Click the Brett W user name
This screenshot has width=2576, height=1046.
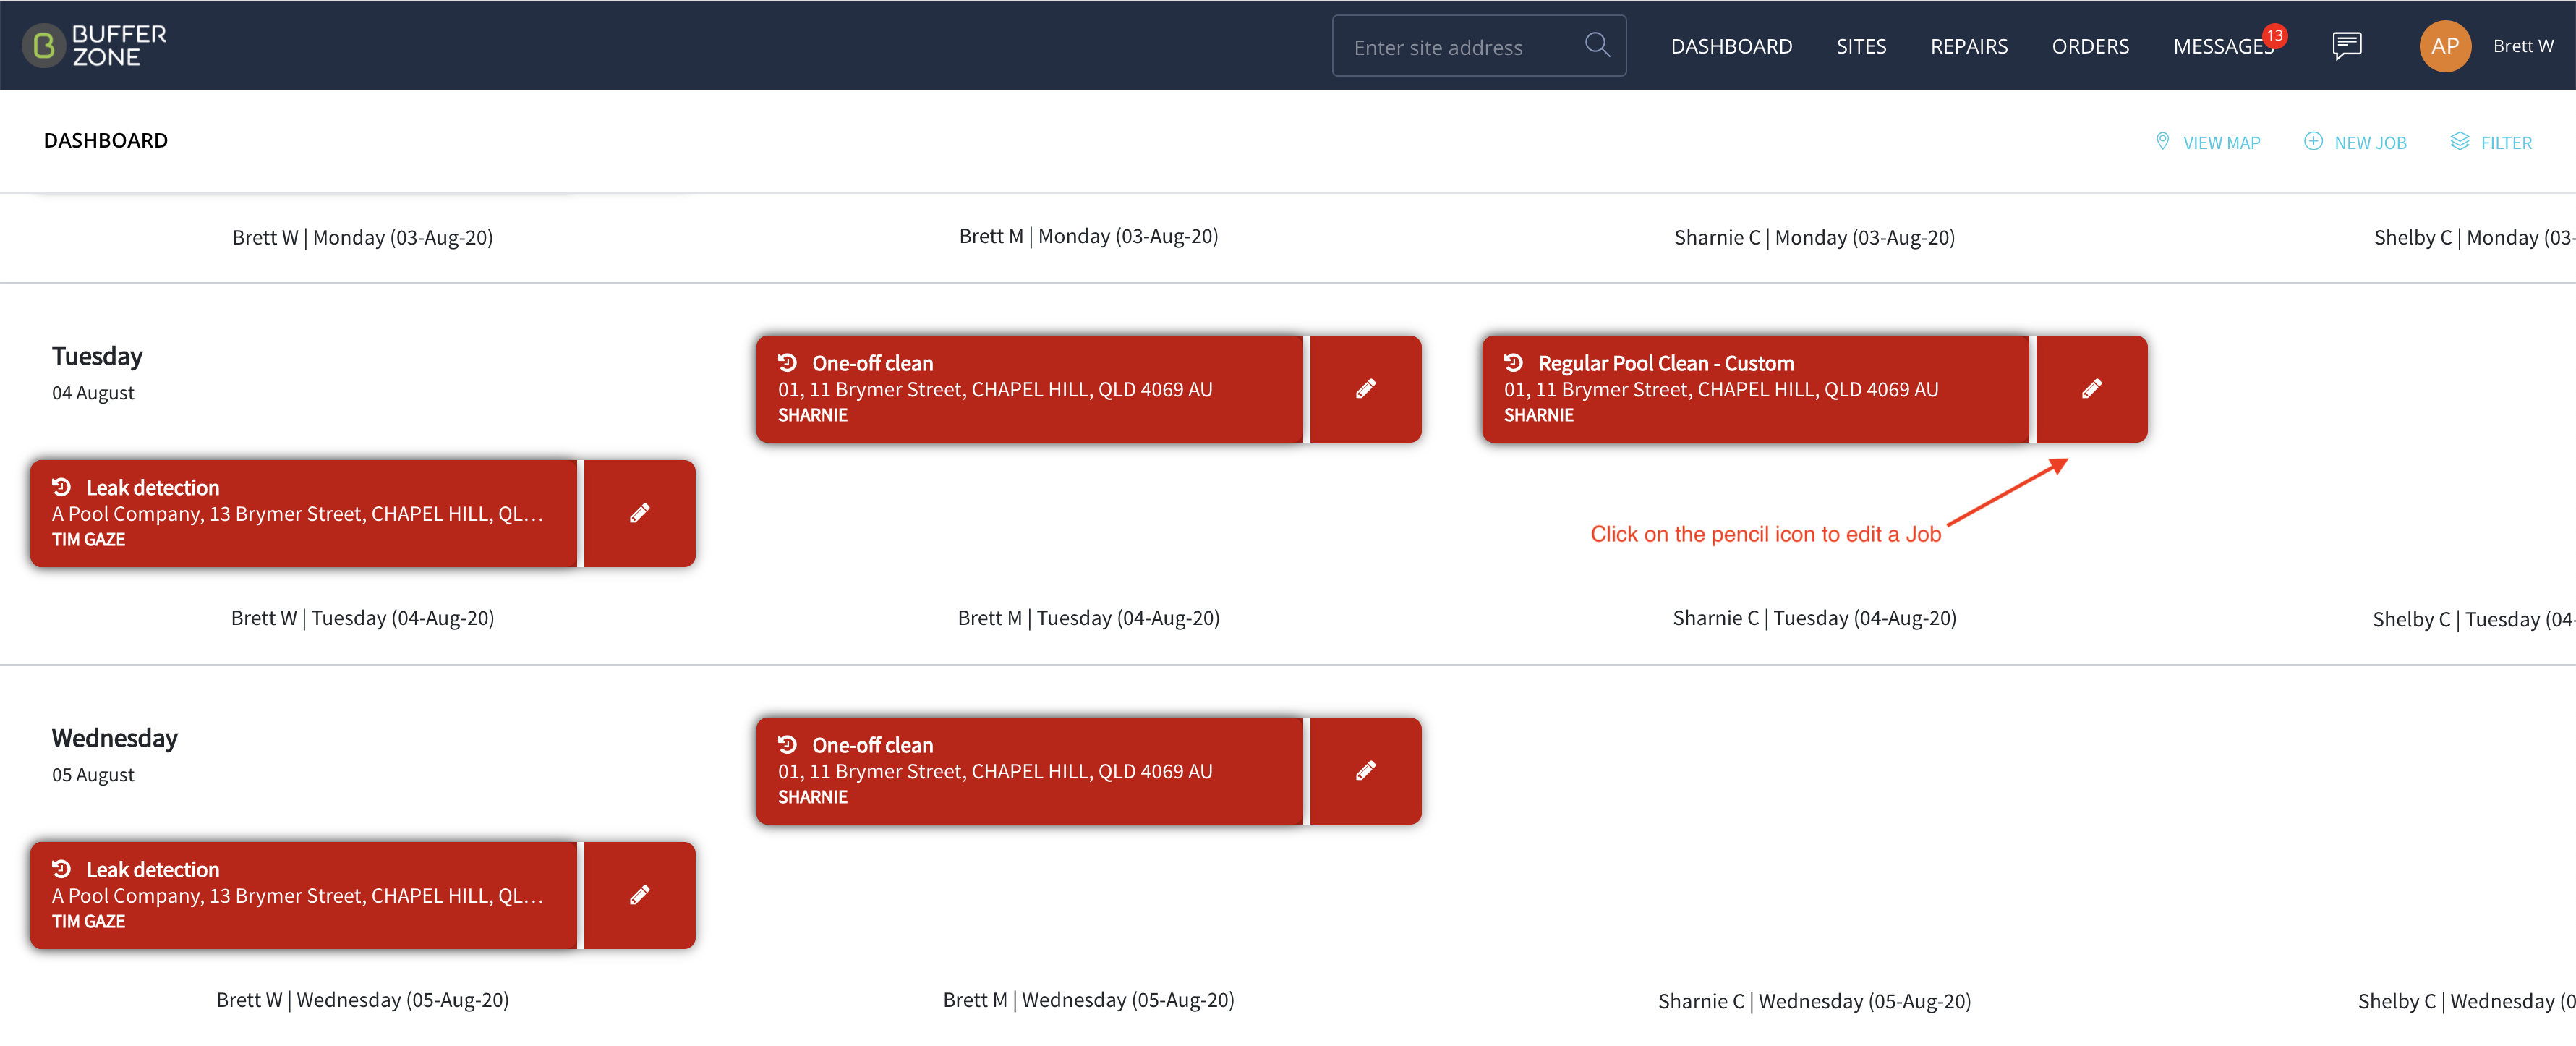pyautogui.click(x=2522, y=46)
